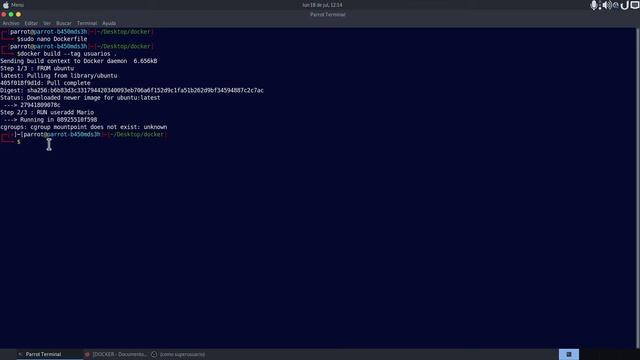Open the como superusuario taskbar item
This screenshot has width=640, height=360.
178,354
